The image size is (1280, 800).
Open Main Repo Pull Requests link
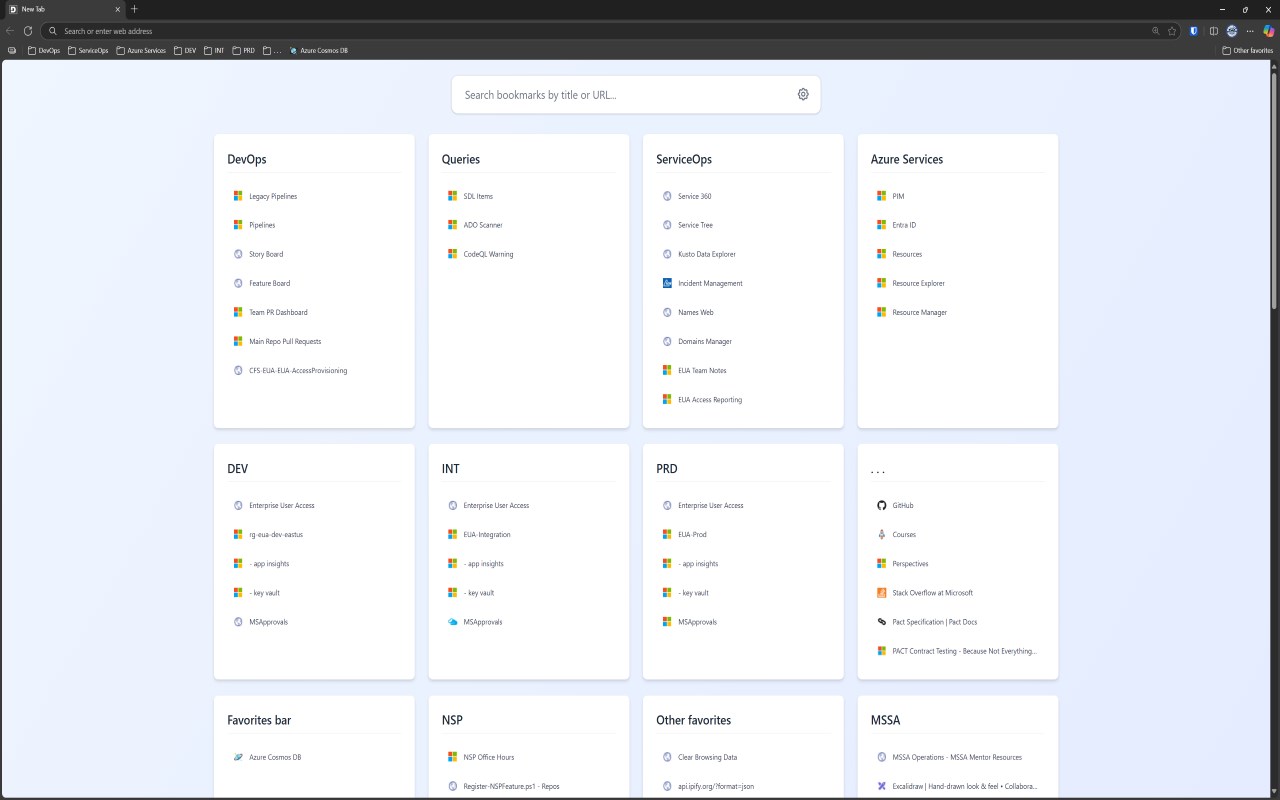285,341
